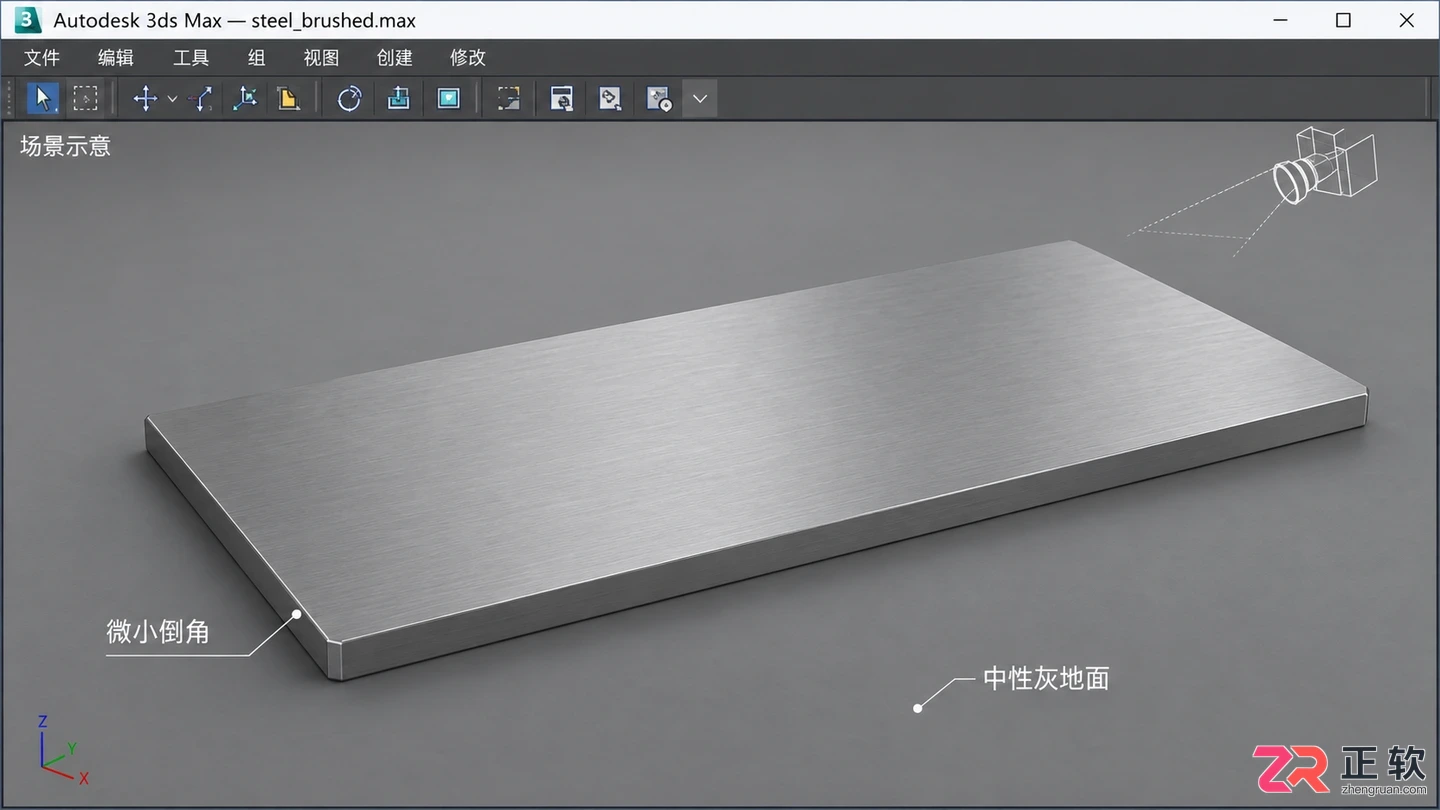Image resolution: width=1440 pixels, height=810 pixels.
Task: Click the paint bucket material icon
Action: point(610,98)
